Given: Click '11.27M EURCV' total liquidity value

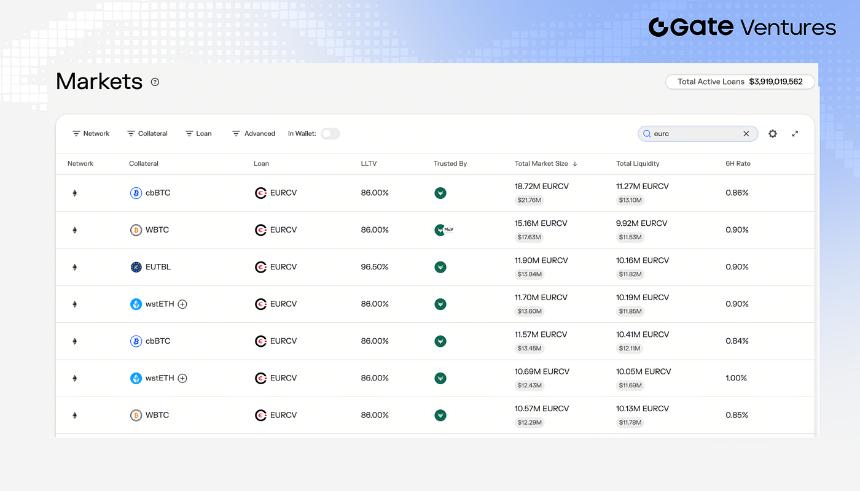Looking at the screenshot, I should point(642,186).
